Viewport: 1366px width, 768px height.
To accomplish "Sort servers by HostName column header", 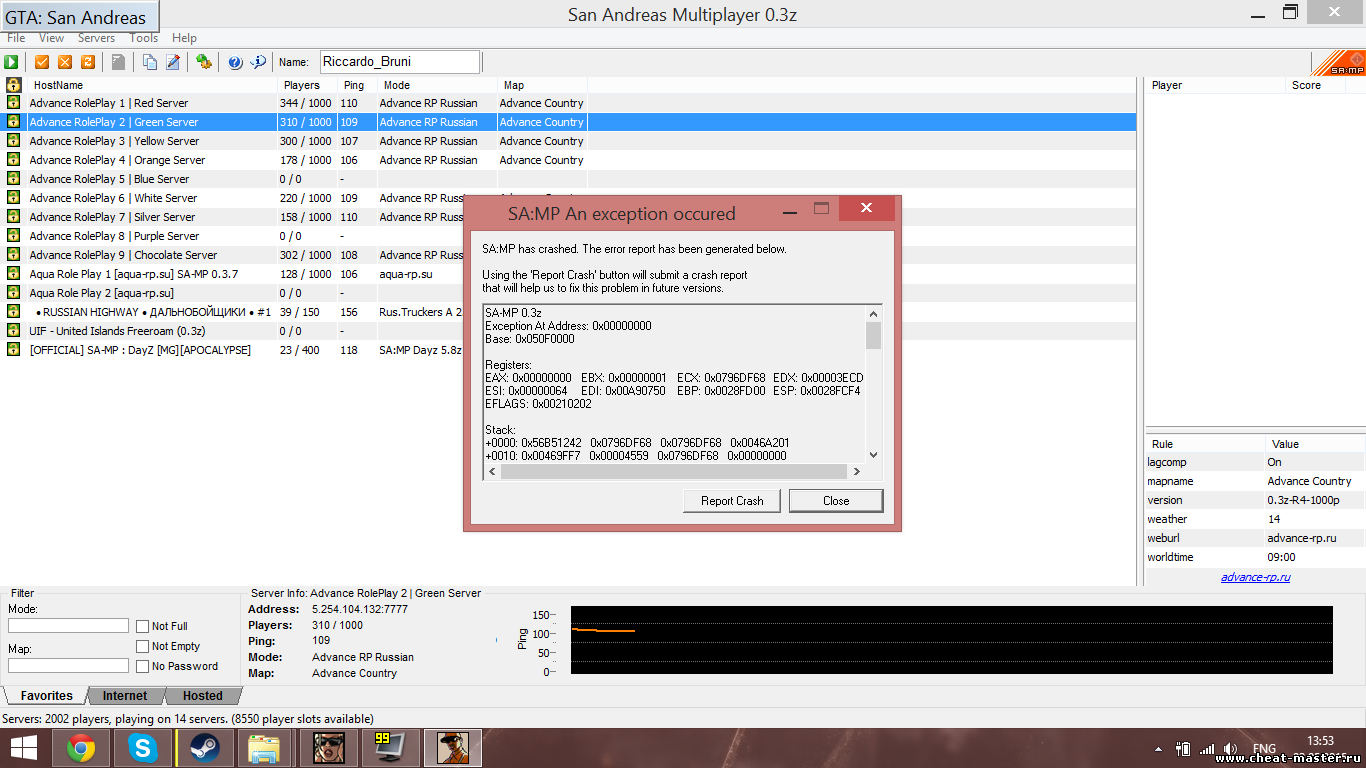I will [152, 85].
